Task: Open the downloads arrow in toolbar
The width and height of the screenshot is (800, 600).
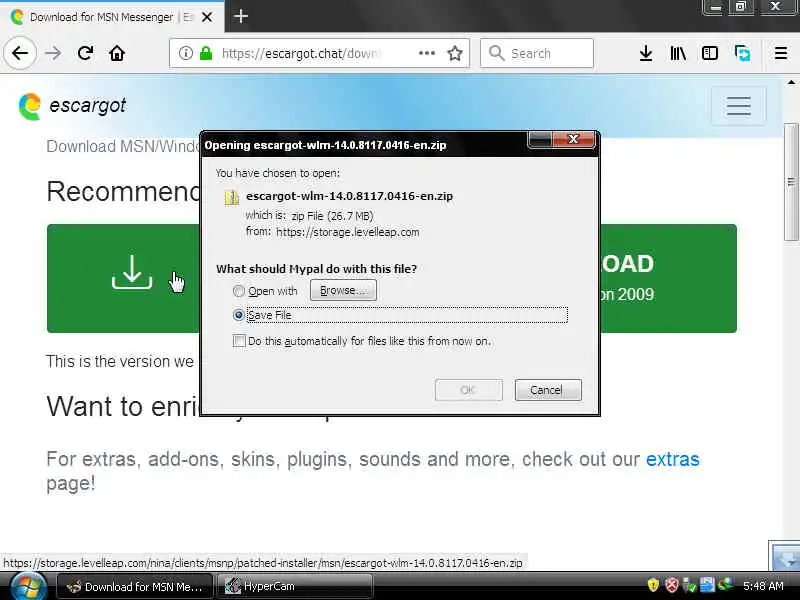Action: tap(645, 53)
